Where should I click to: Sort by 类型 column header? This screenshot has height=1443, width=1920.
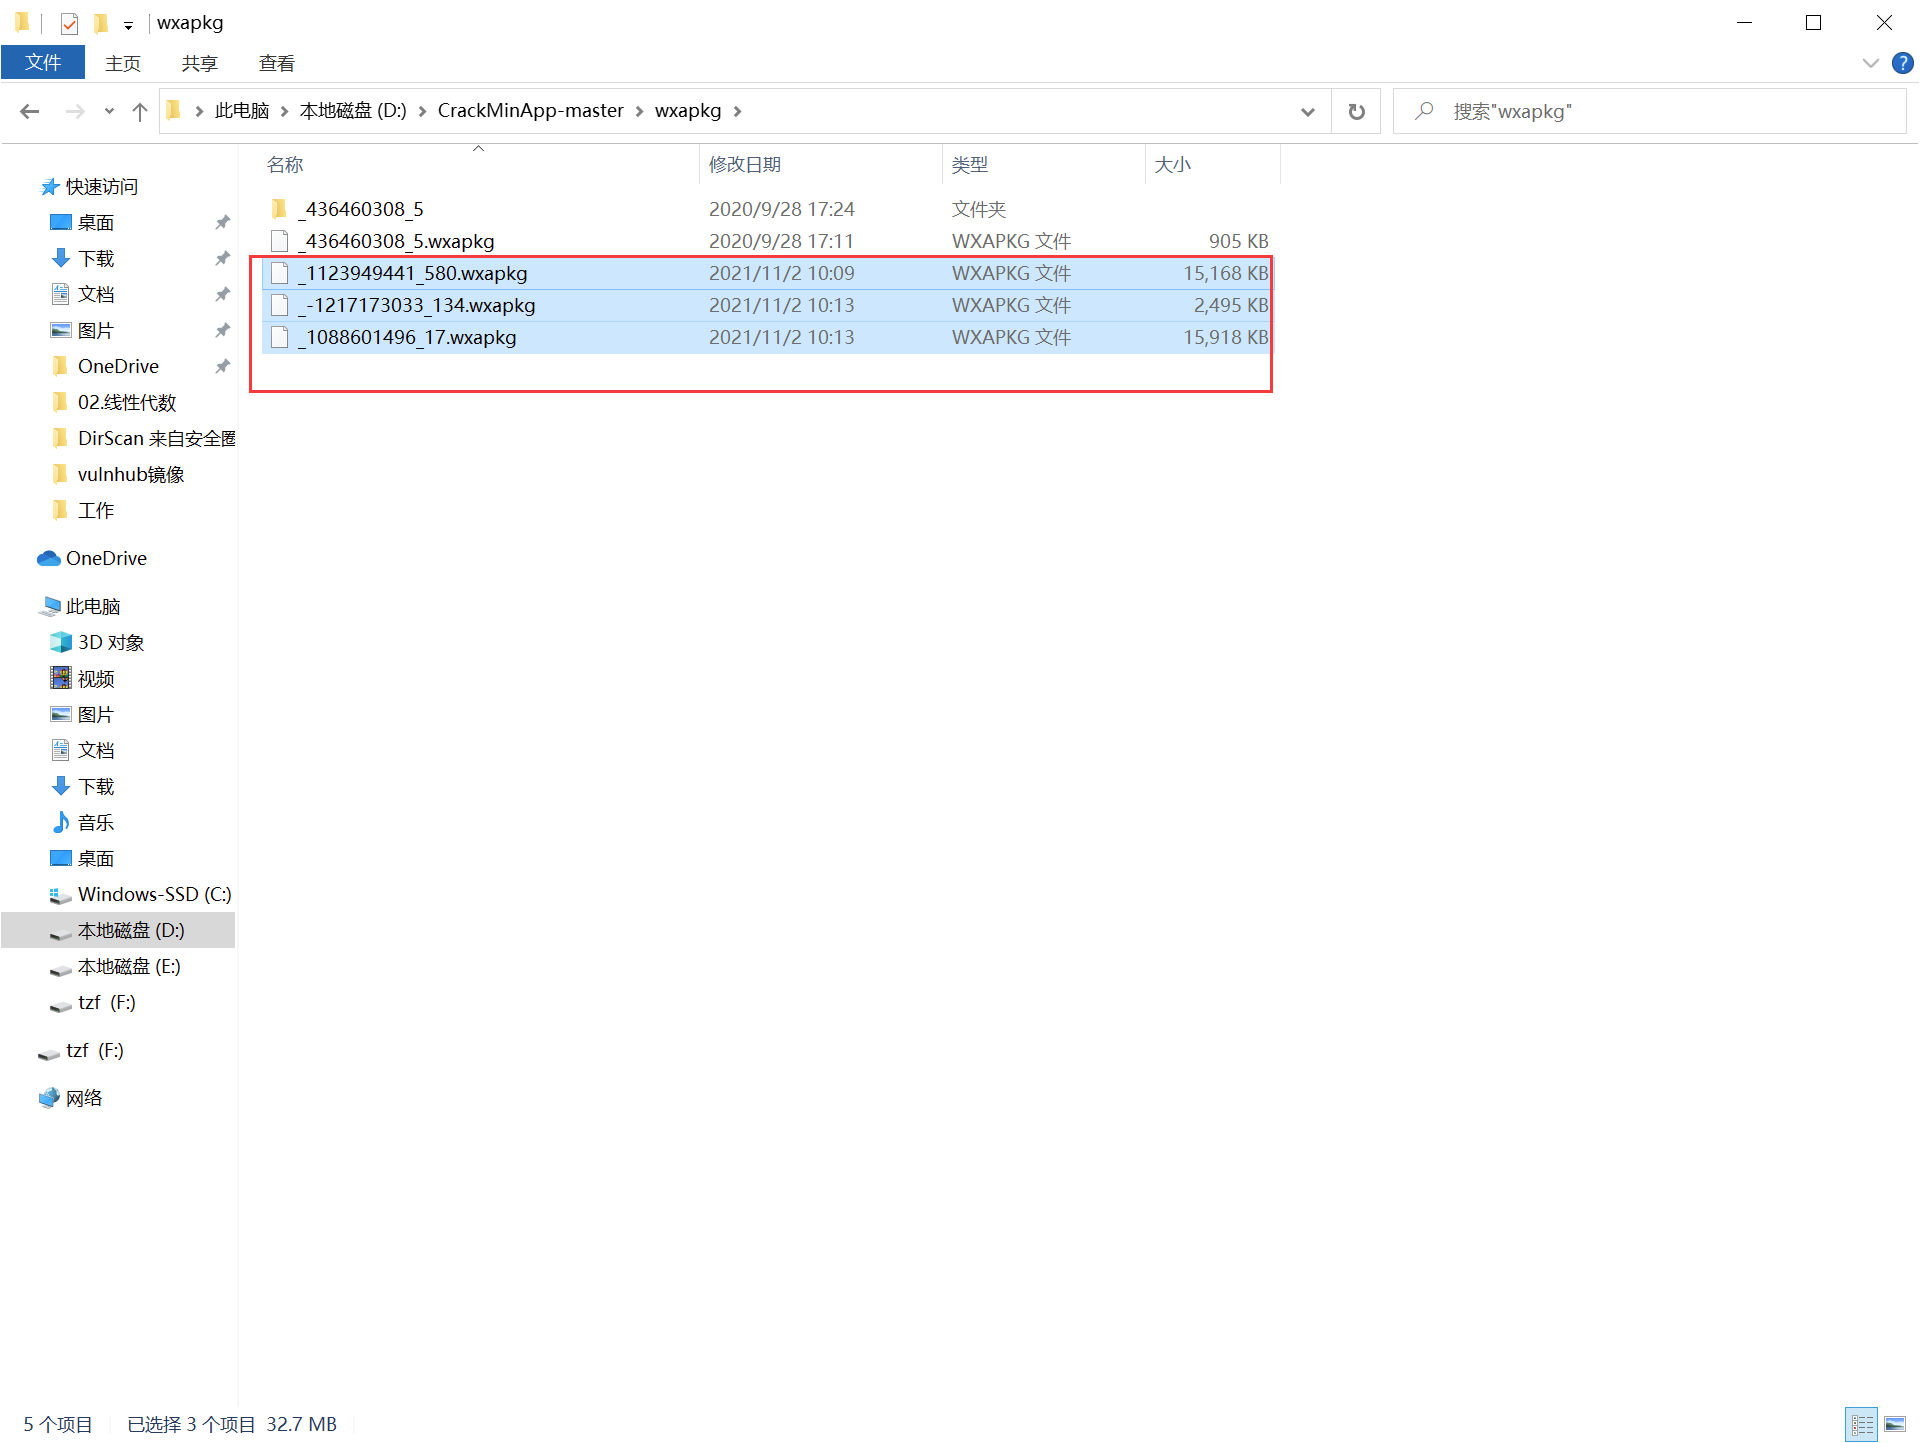(x=969, y=165)
